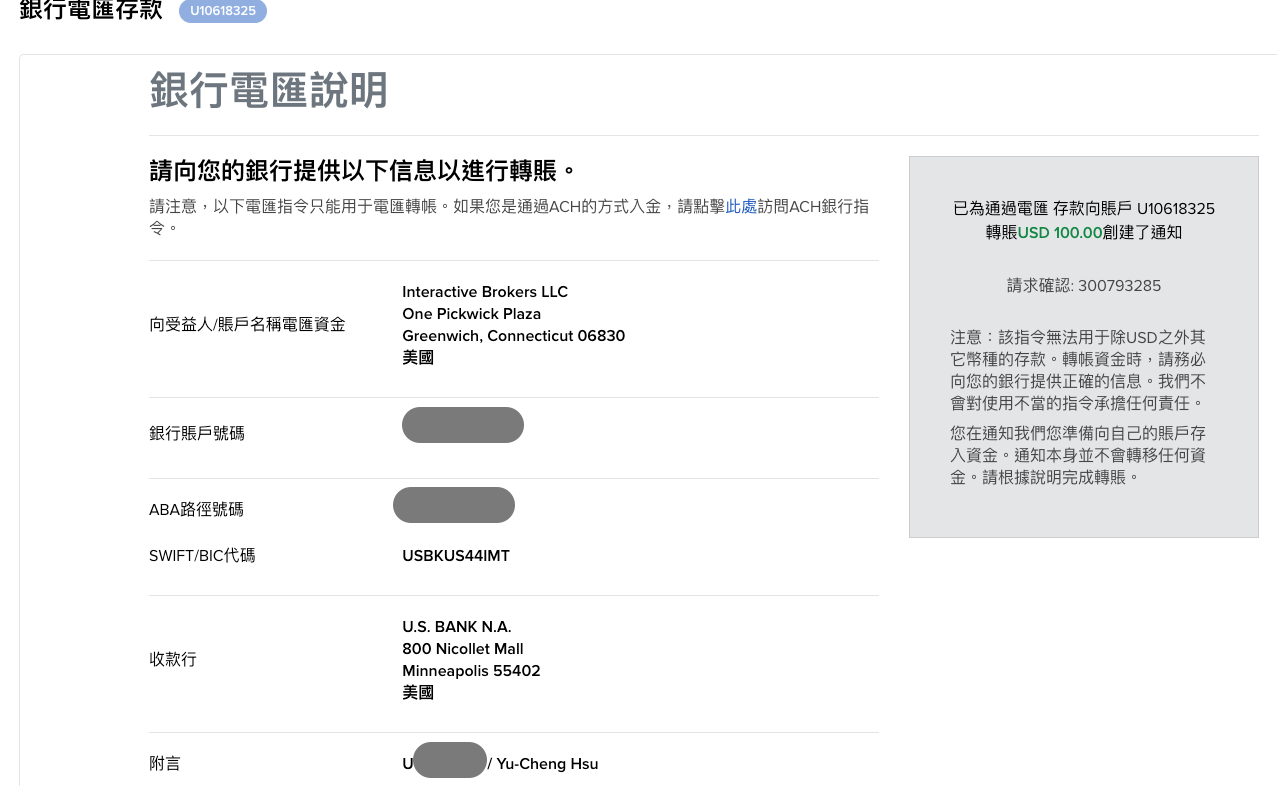Open the 此處 ACH instructions link

[741, 206]
